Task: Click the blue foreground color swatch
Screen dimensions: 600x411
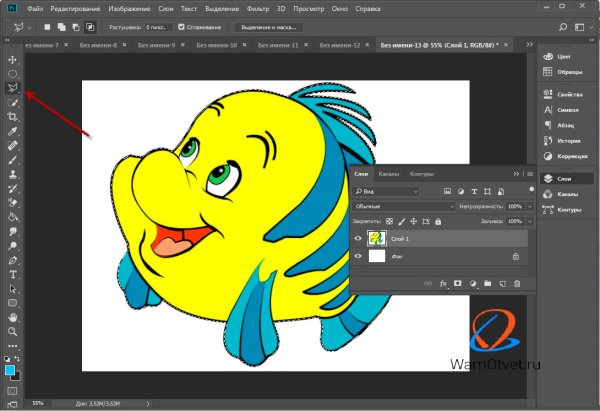Action: tap(10, 369)
